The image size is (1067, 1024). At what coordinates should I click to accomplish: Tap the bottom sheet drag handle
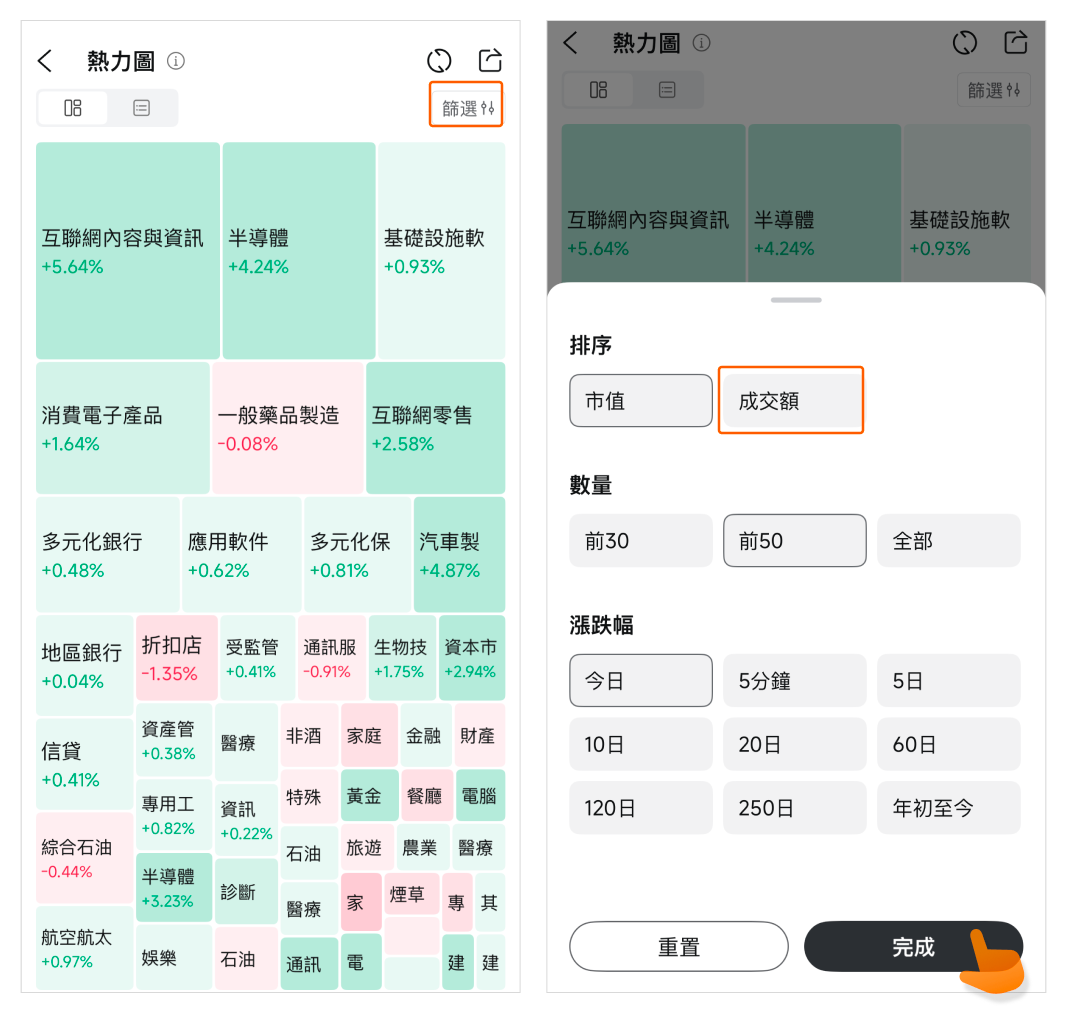pos(796,300)
